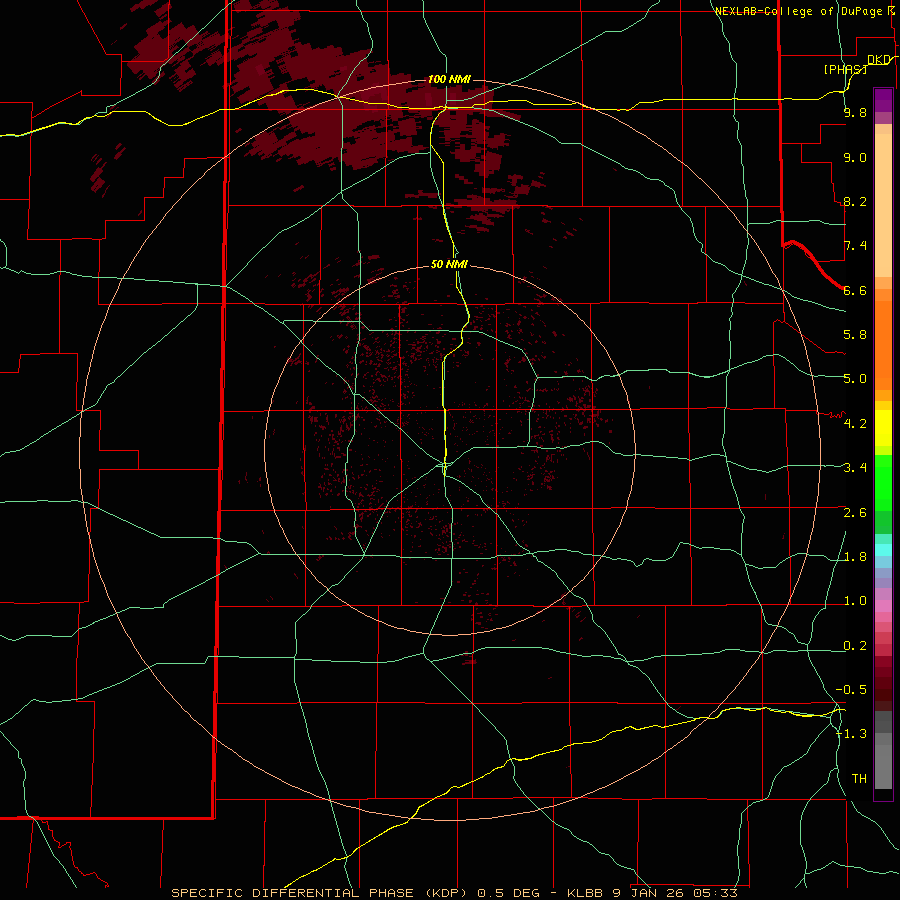Screen dimensions: 900x900
Task: Click the 5.8 value on the color scale
Action: (855, 335)
